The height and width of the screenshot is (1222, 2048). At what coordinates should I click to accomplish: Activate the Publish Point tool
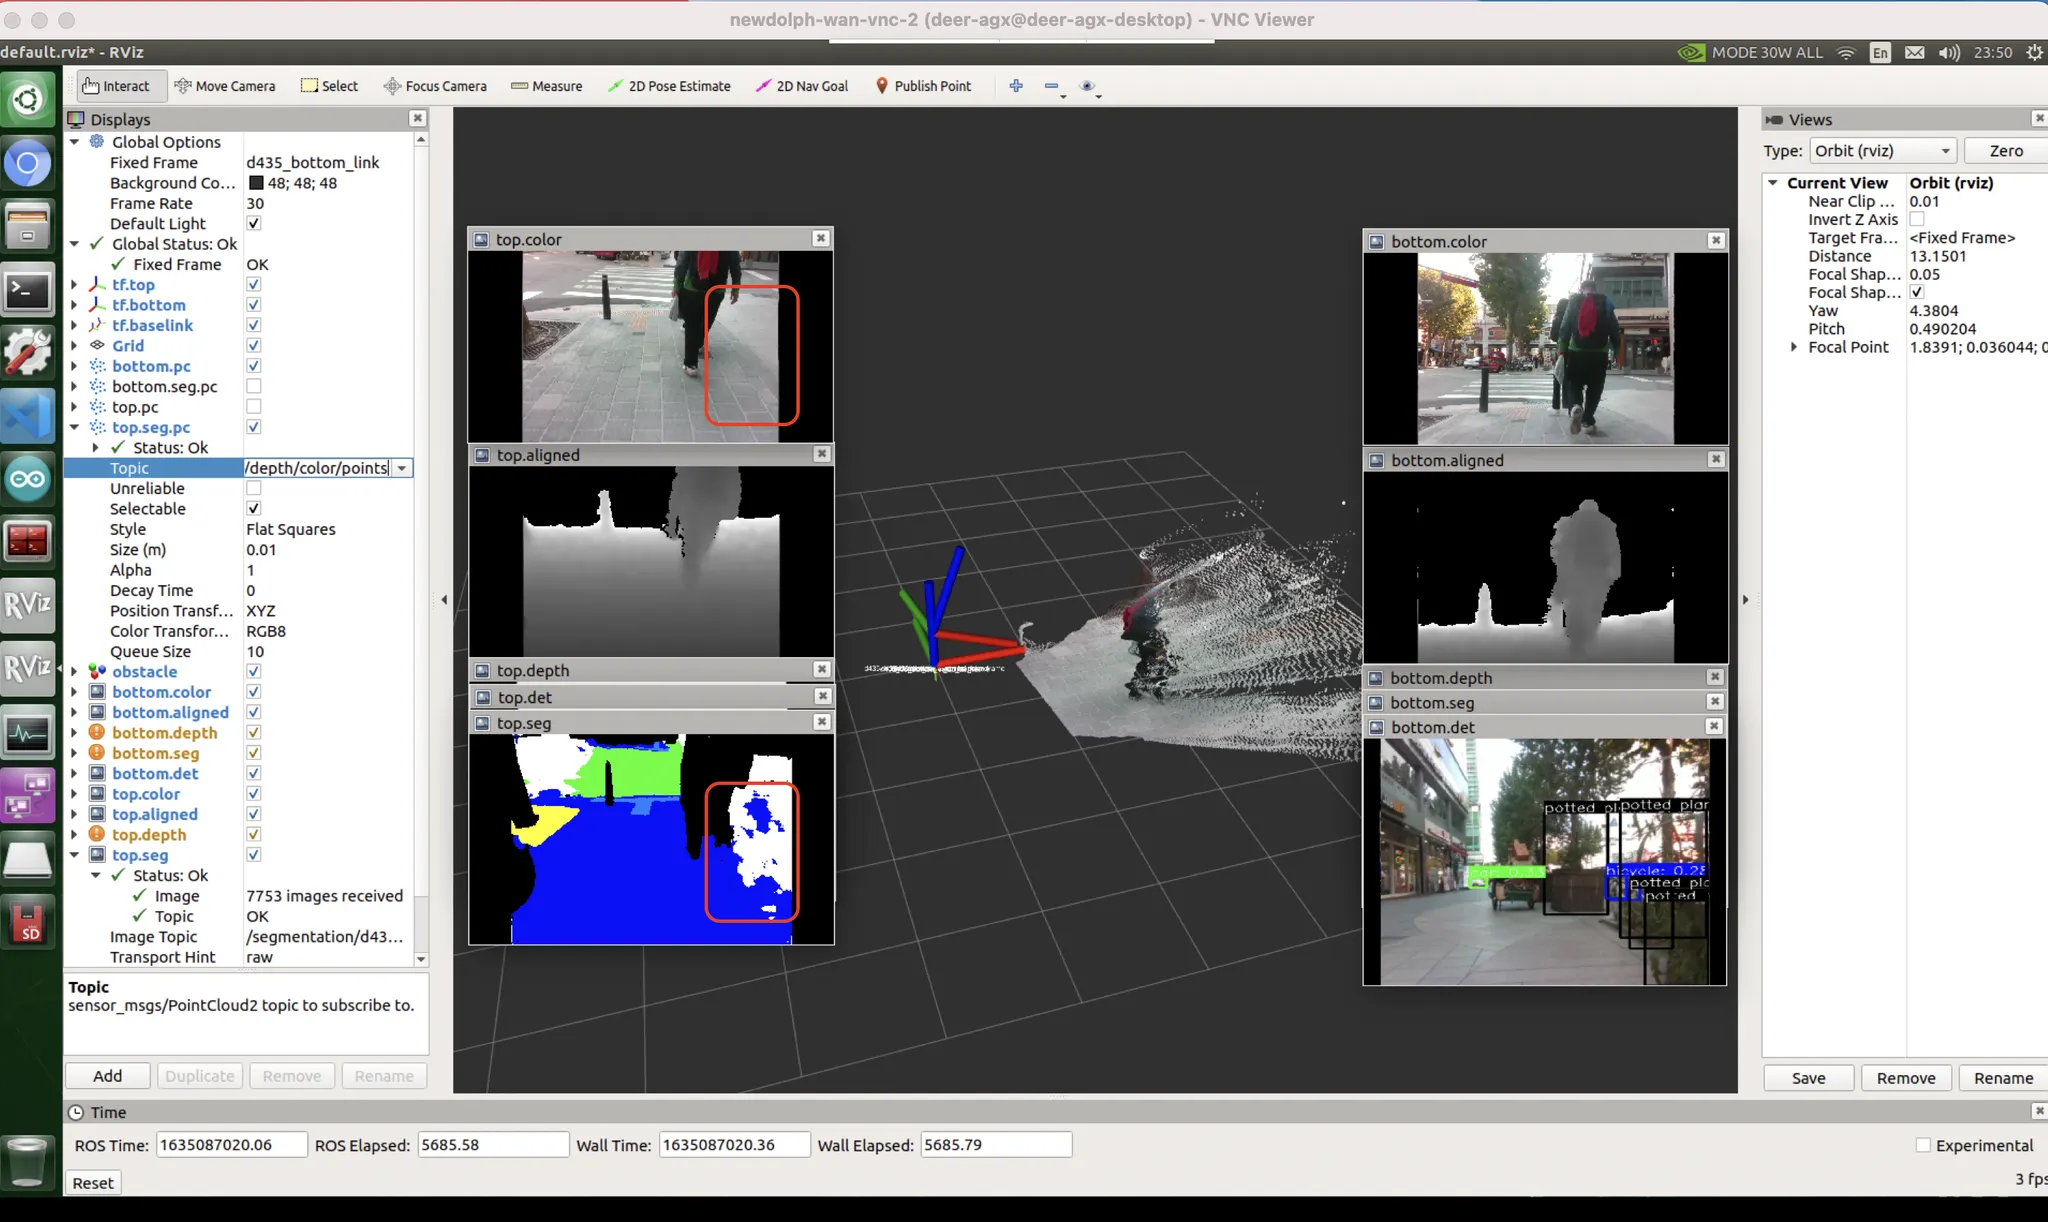(x=923, y=86)
